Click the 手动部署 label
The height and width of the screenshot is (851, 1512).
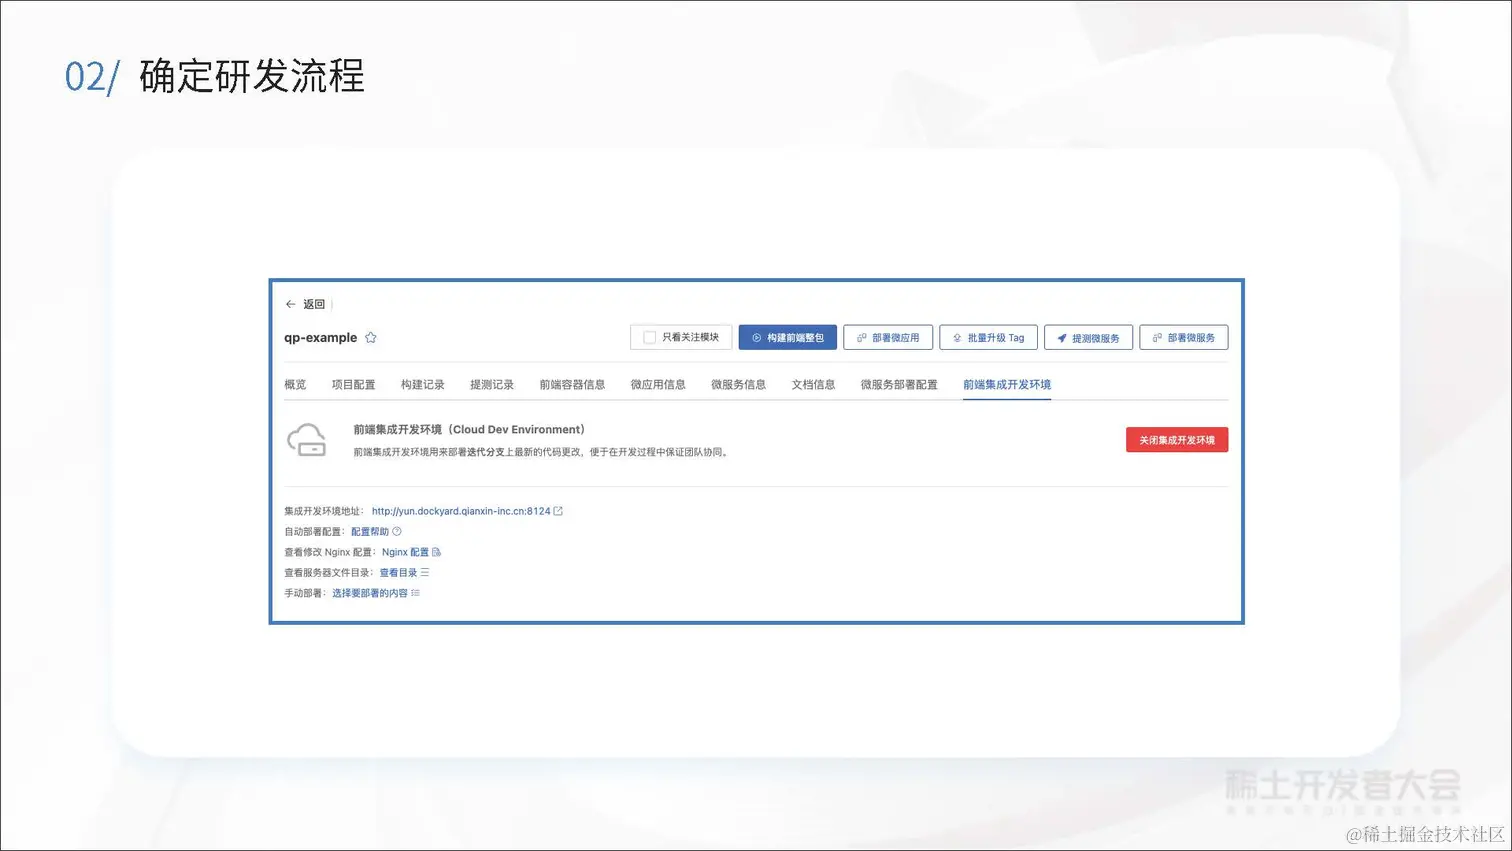pos(305,593)
